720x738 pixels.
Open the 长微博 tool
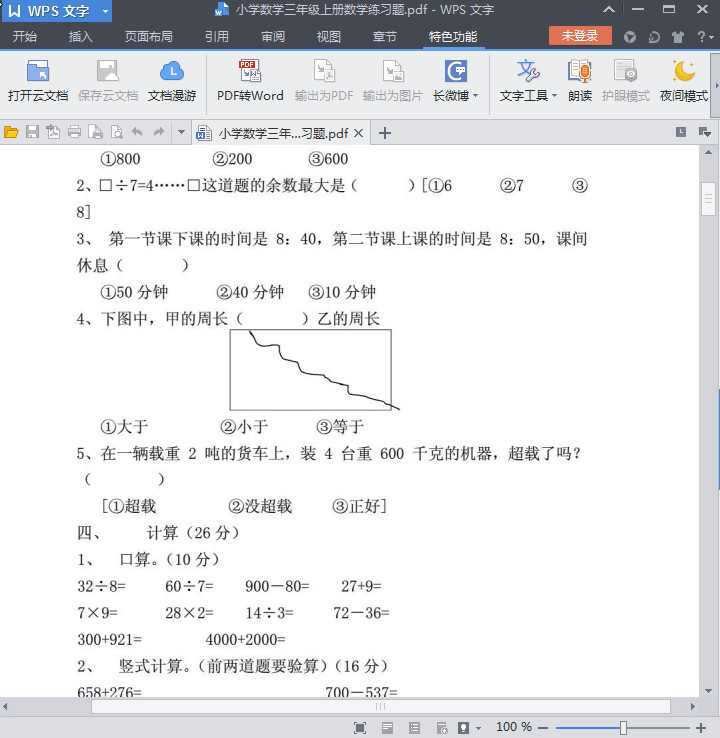point(456,80)
